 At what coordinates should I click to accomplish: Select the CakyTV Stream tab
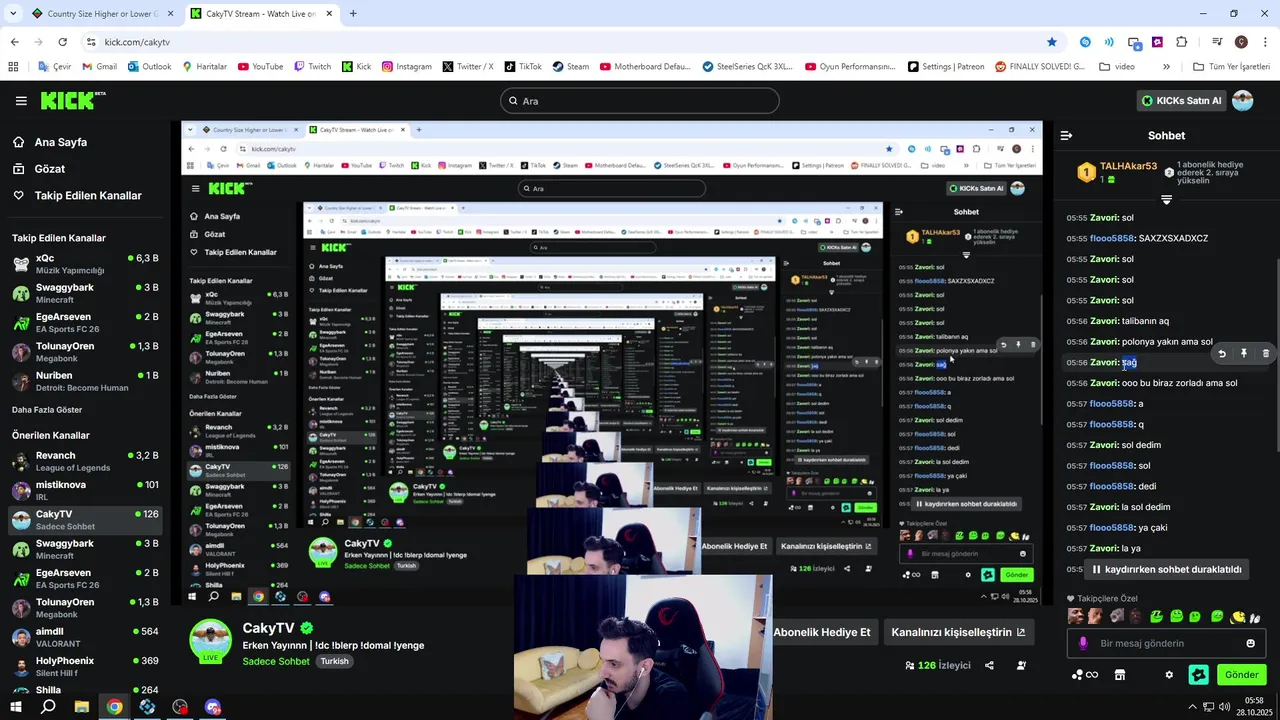coord(261,14)
